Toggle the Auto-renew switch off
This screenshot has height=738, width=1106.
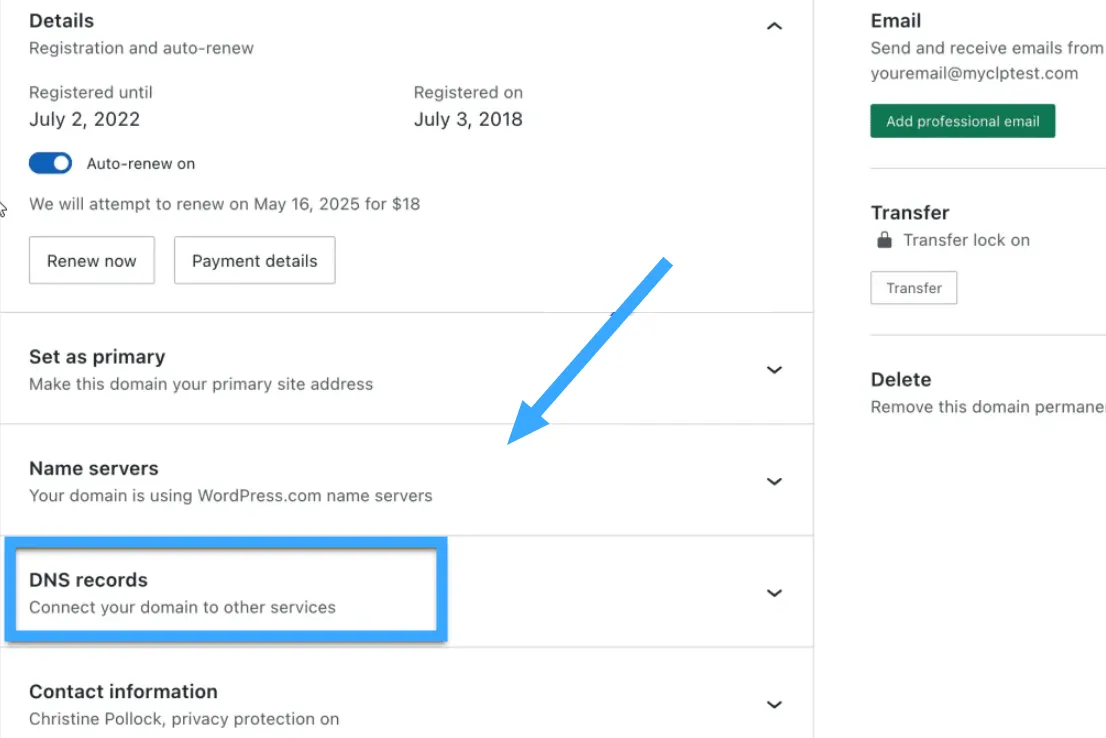coord(50,163)
